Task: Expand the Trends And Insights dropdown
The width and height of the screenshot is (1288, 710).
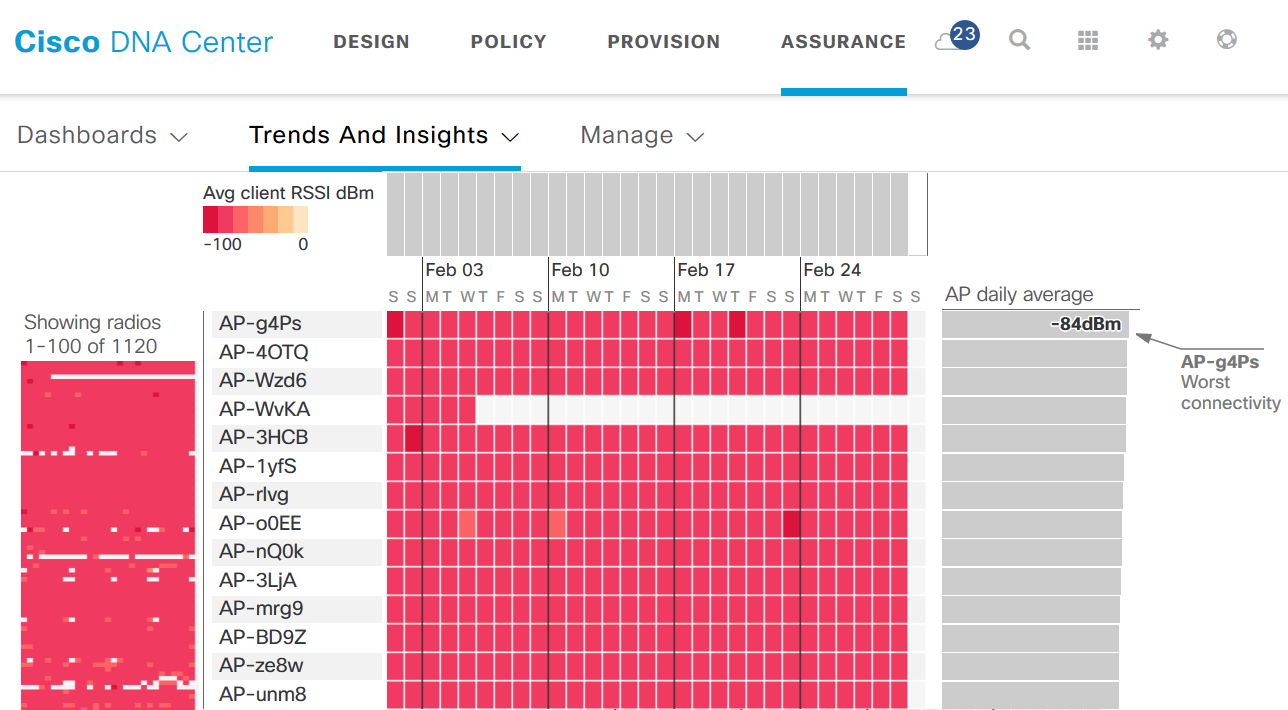Action: point(384,136)
